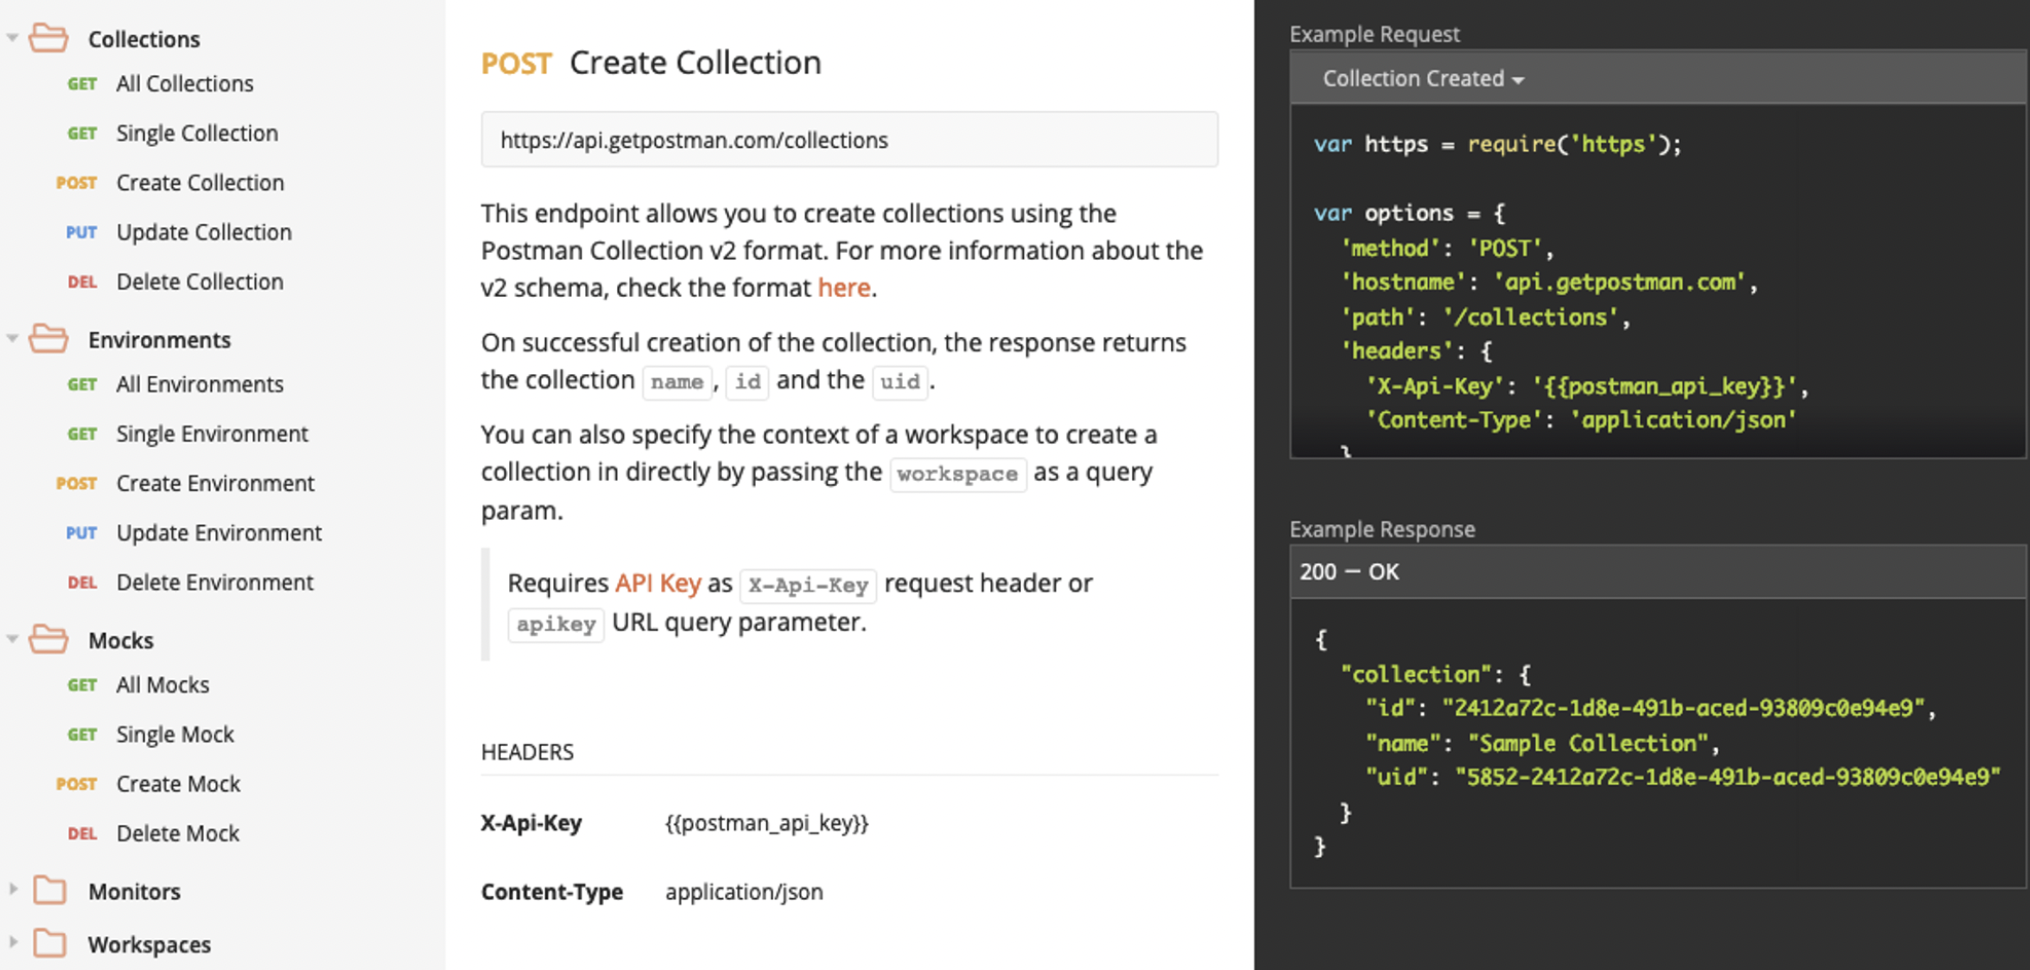Click the Collections folder icon
The image size is (2030, 970).
coord(48,39)
